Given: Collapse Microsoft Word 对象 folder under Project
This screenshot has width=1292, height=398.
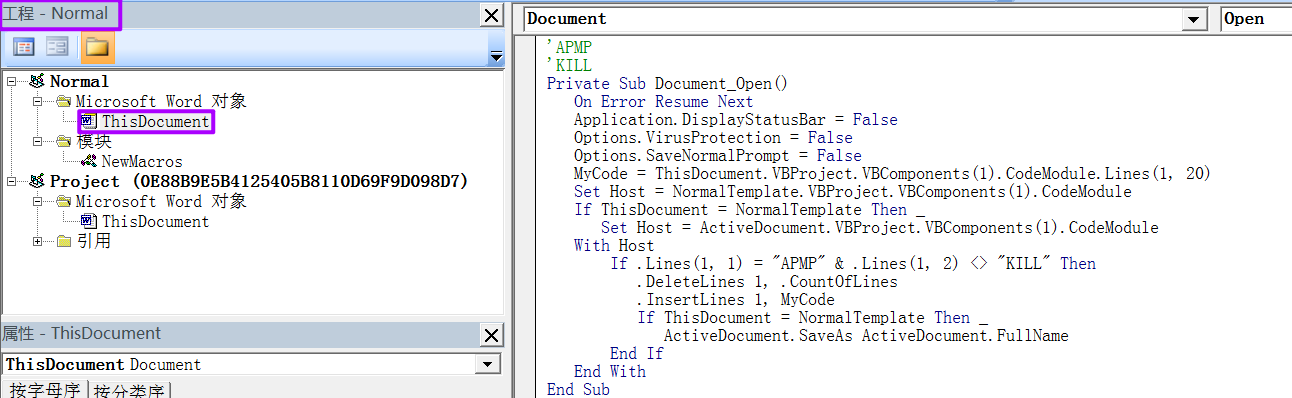Looking at the screenshot, I should [37, 202].
